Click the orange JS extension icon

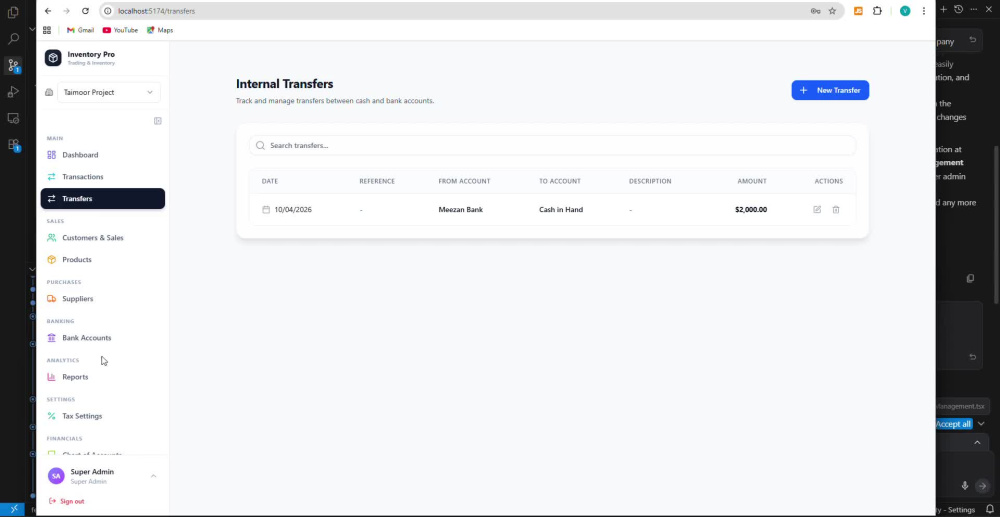point(858,11)
